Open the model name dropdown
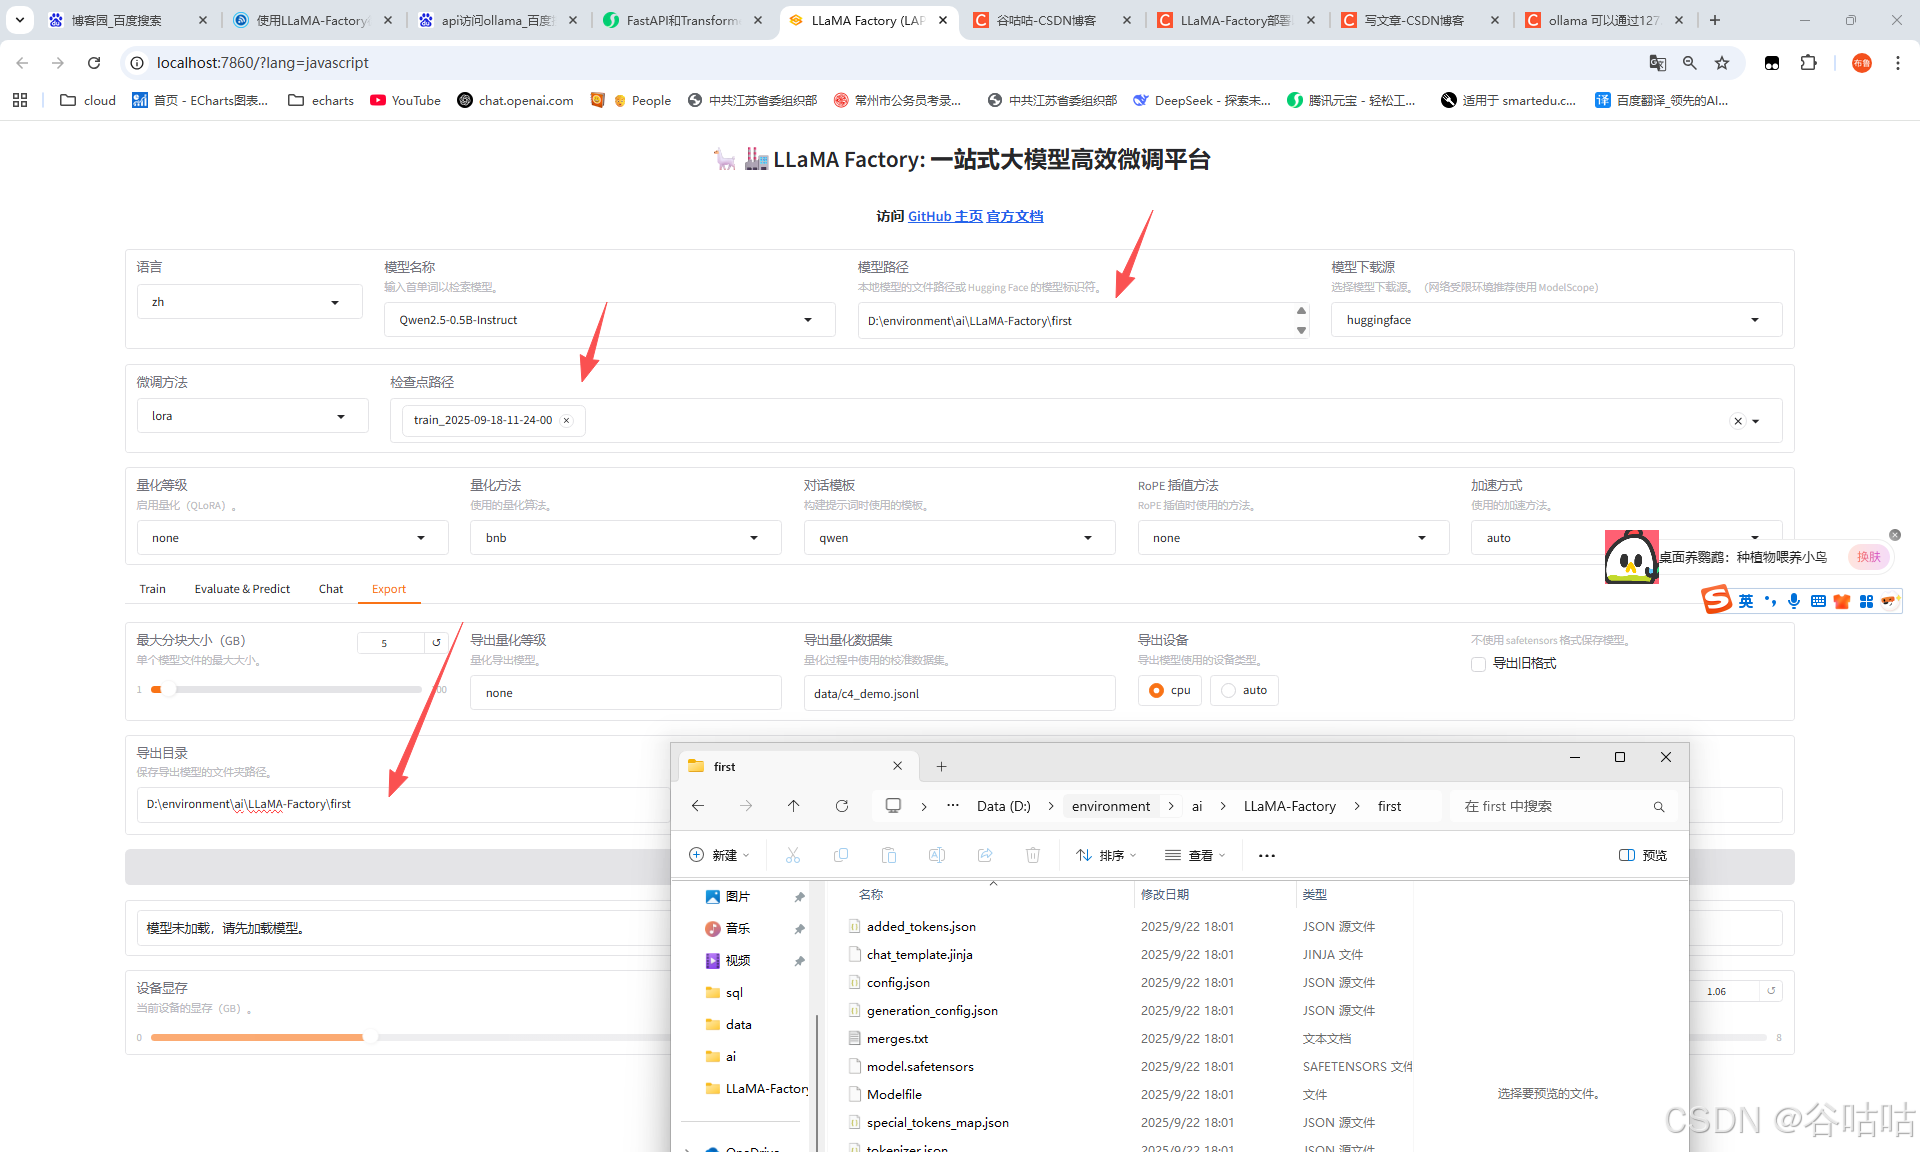This screenshot has width=1920, height=1152. click(609, 320)
